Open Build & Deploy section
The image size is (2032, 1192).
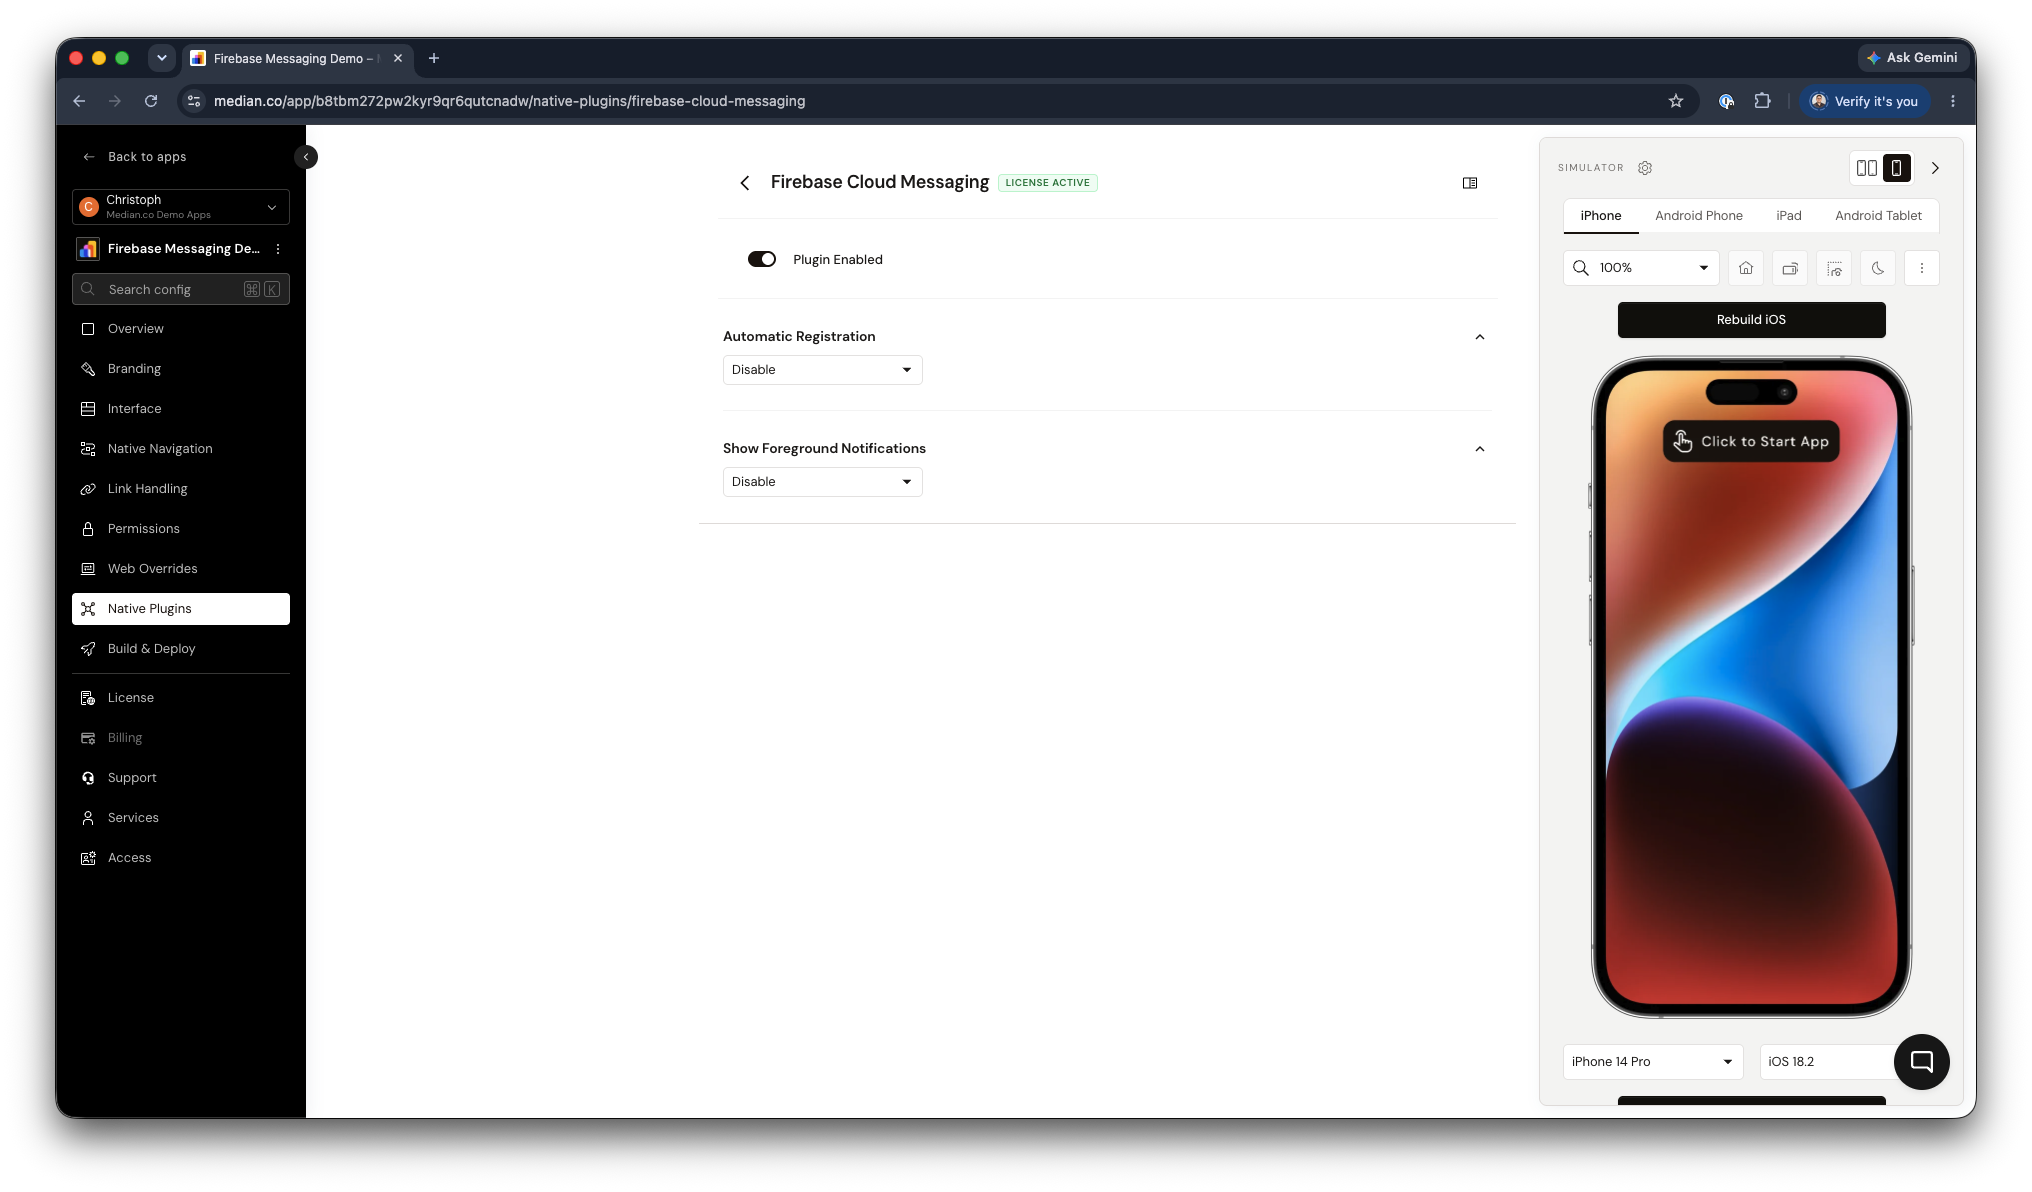[x=181, y=649]
